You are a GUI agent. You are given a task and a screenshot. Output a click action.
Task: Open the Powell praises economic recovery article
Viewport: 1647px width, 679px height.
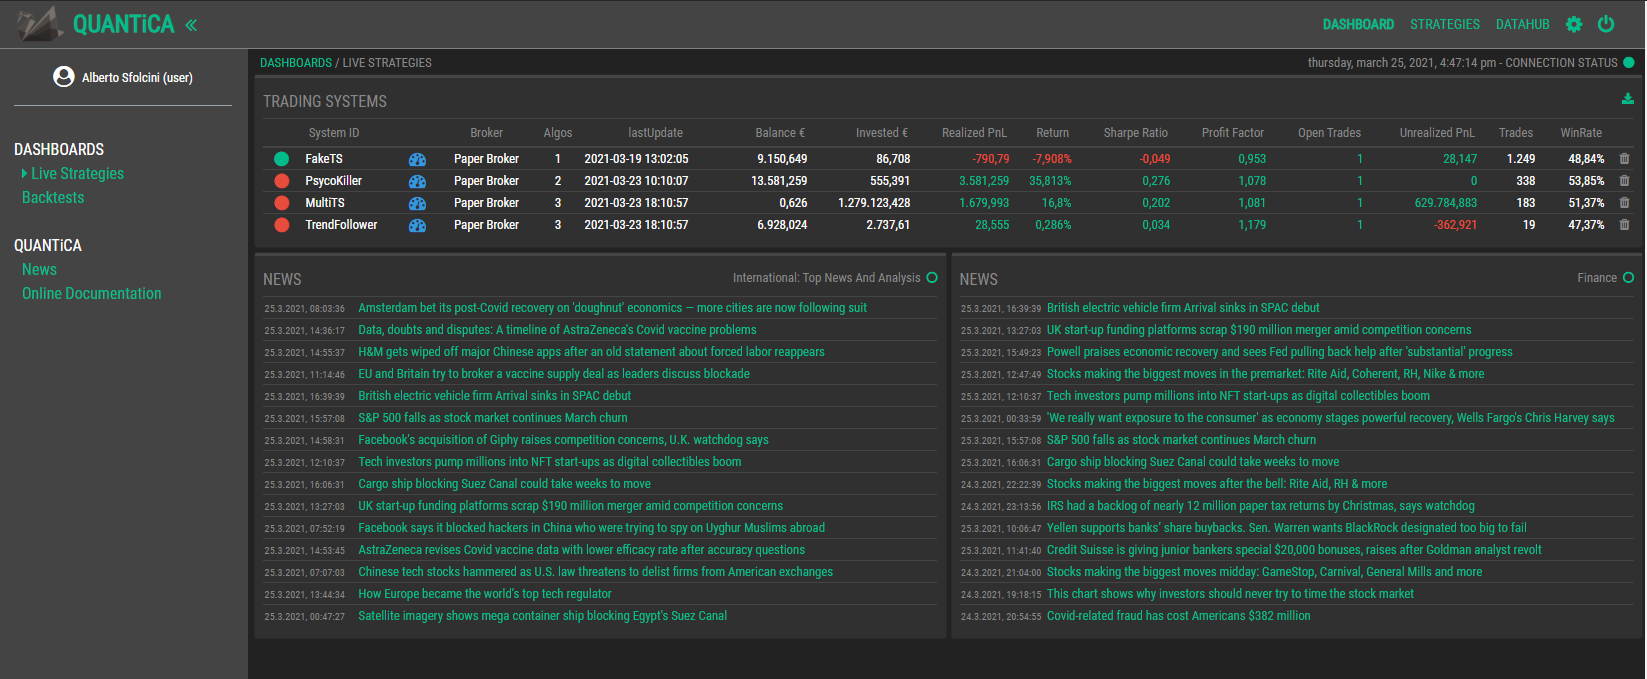pyautogui.click(x=1280, y=352)
